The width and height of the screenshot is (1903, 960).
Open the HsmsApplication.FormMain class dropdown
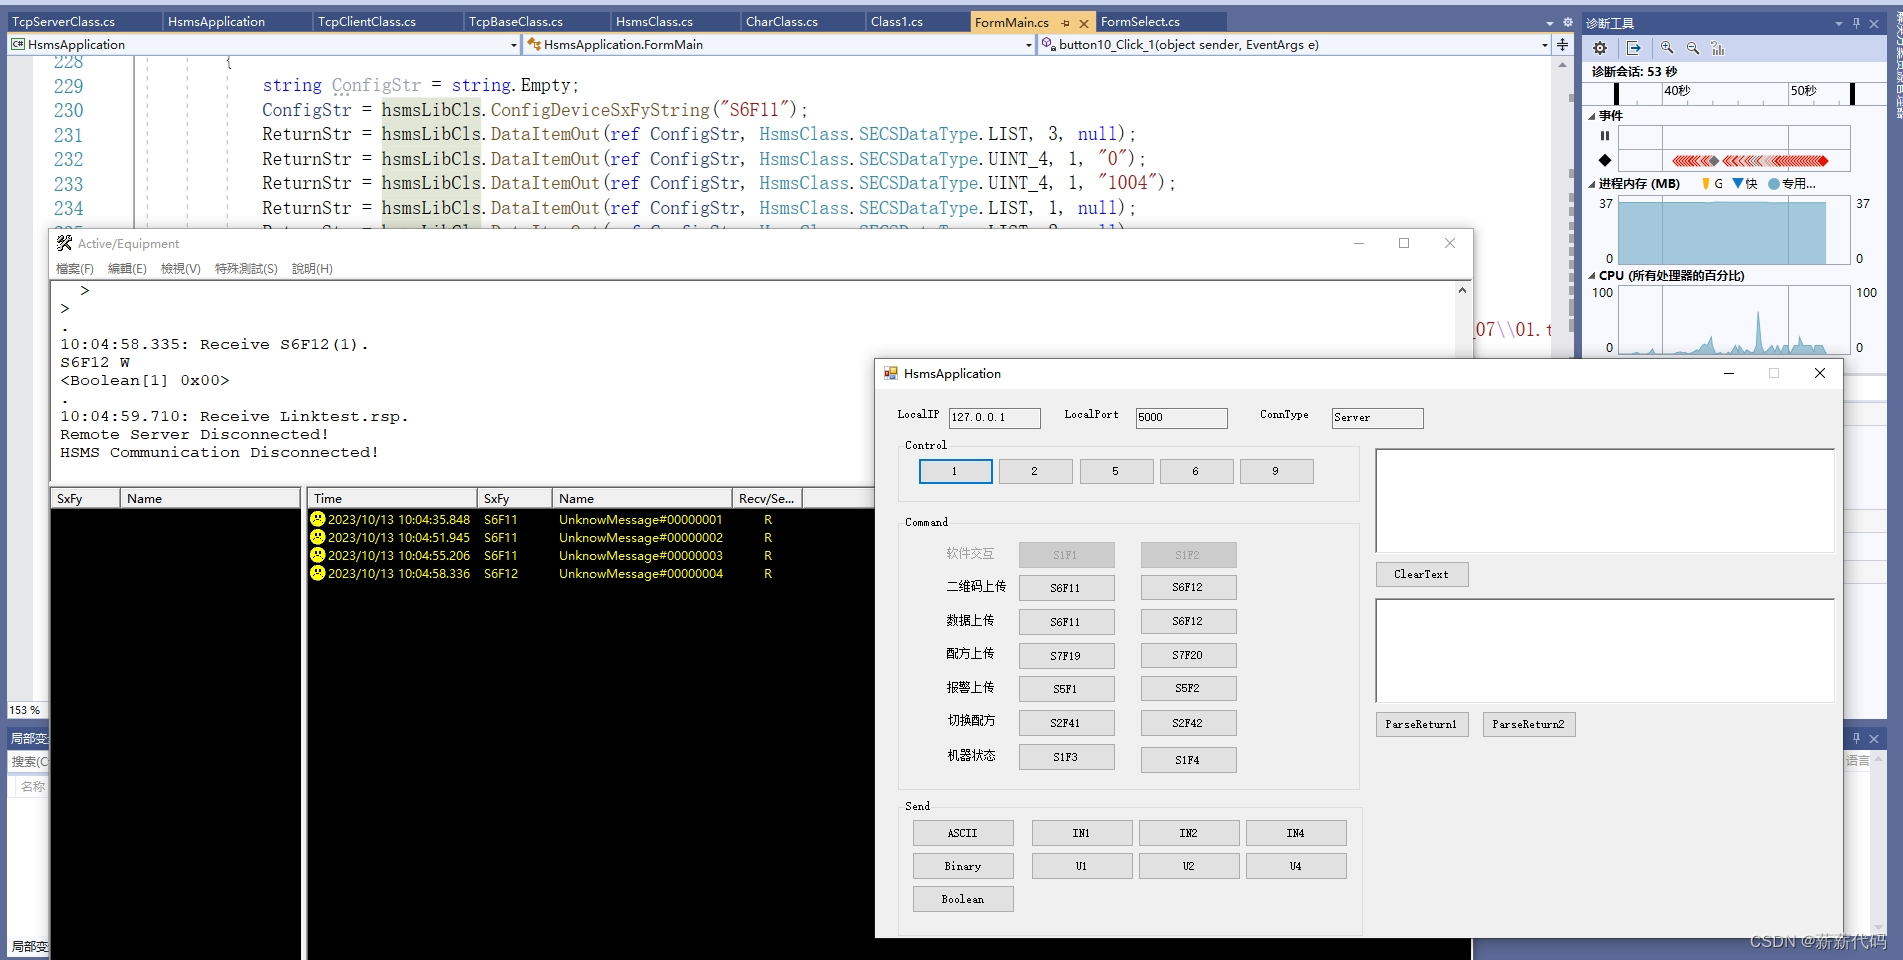click(1029, 45)
